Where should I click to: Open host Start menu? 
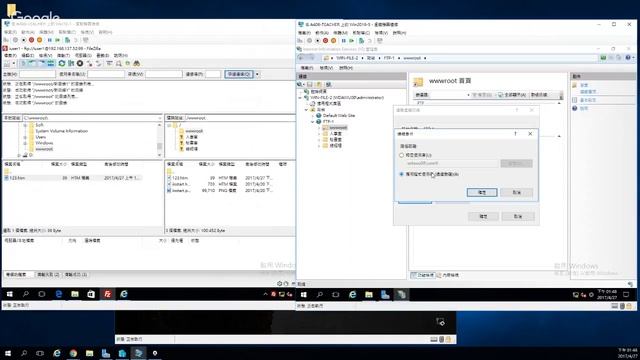pos(7,353)
